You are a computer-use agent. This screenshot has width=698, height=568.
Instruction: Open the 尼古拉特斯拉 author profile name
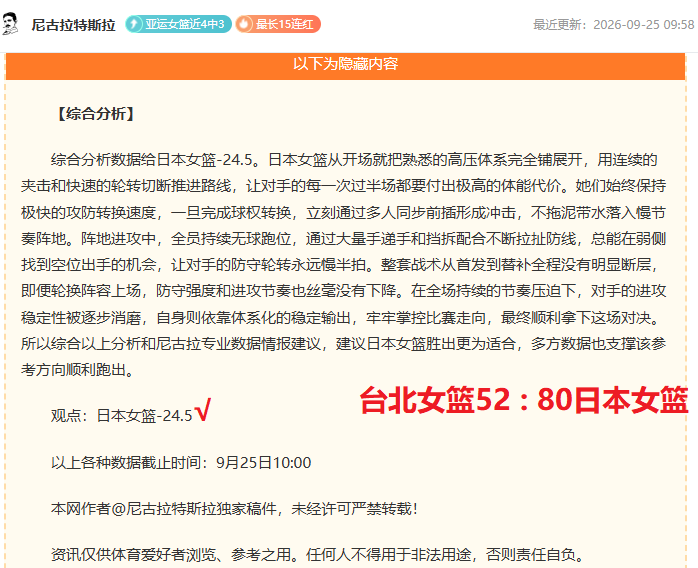click(x=73, y=25)
